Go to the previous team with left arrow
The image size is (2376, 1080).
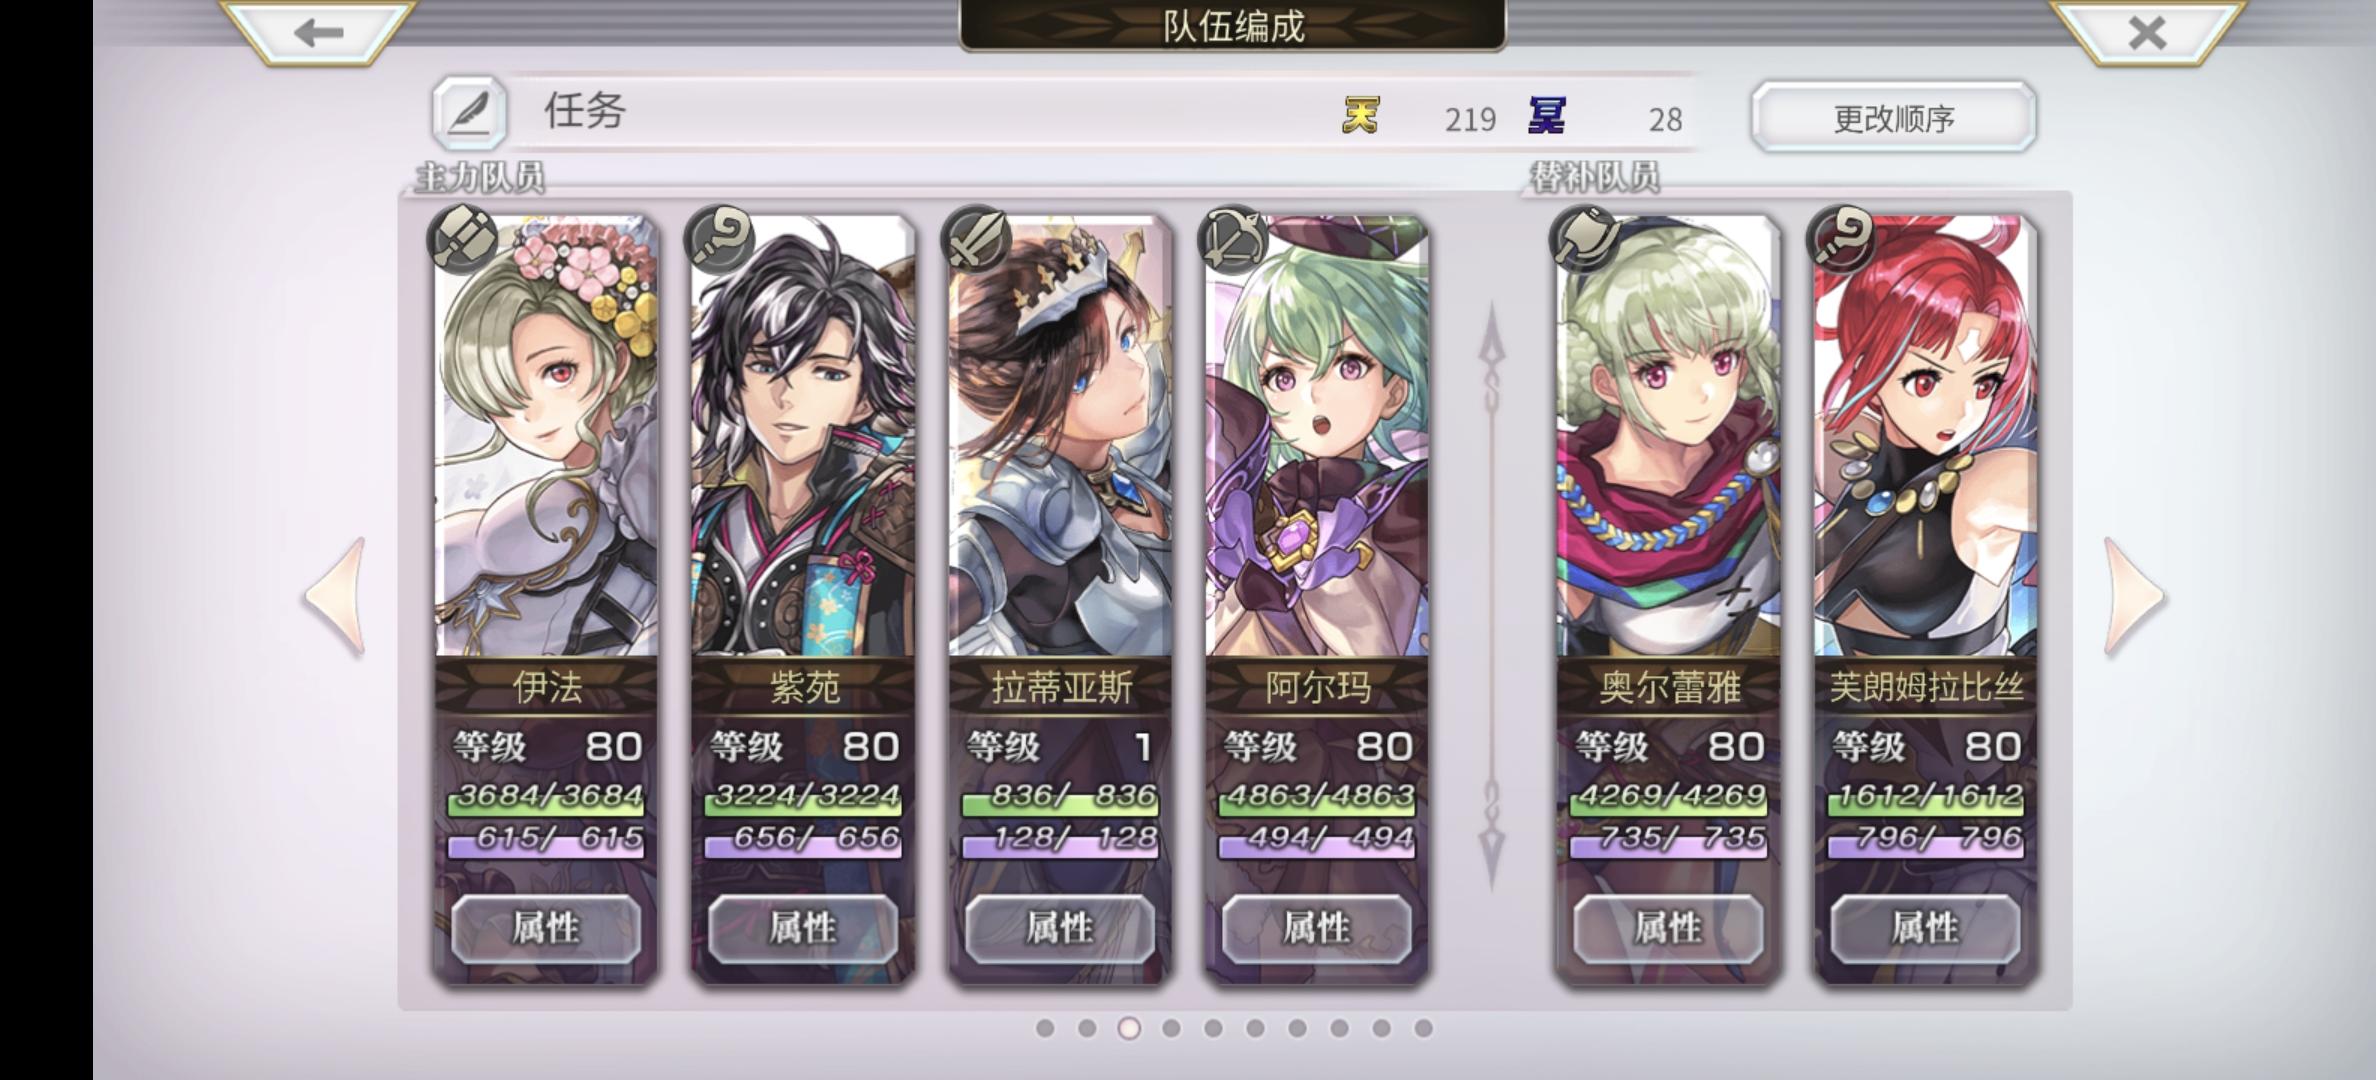coord(335,597)
